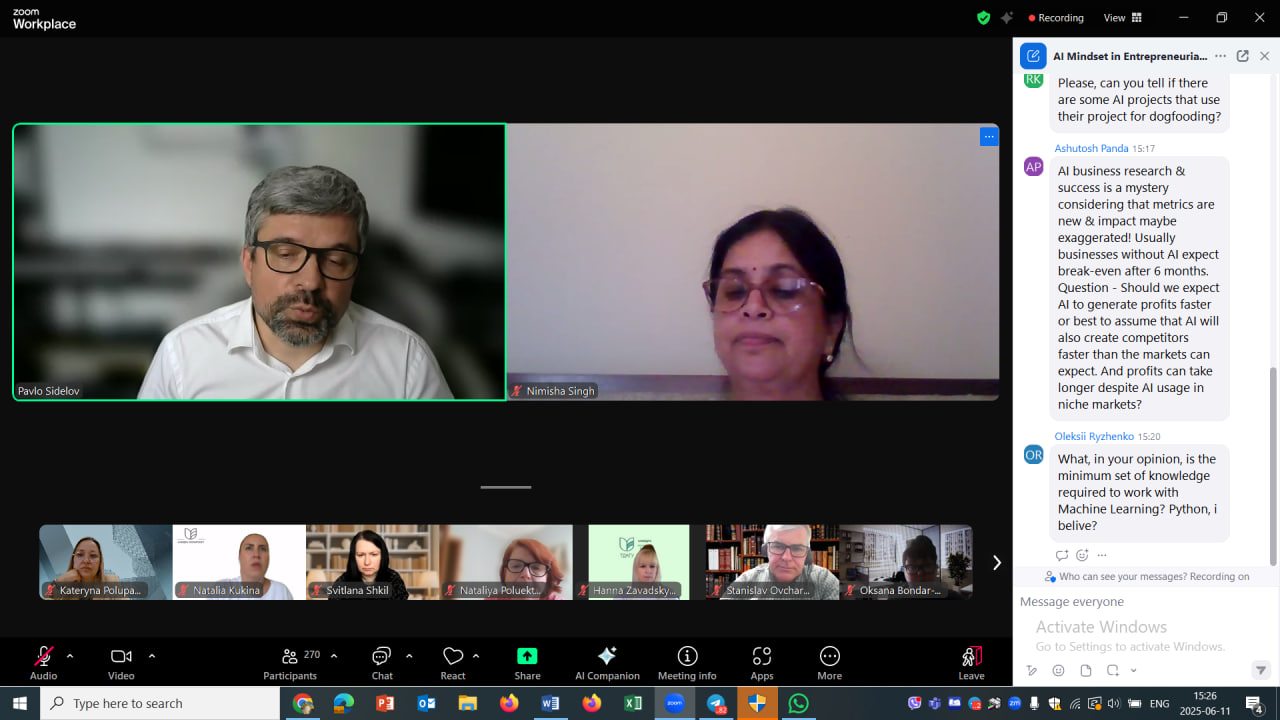Click the Leave meeting button
Image resolution: width=1280 pixels, height=720 pixels.
click(971, 662)
